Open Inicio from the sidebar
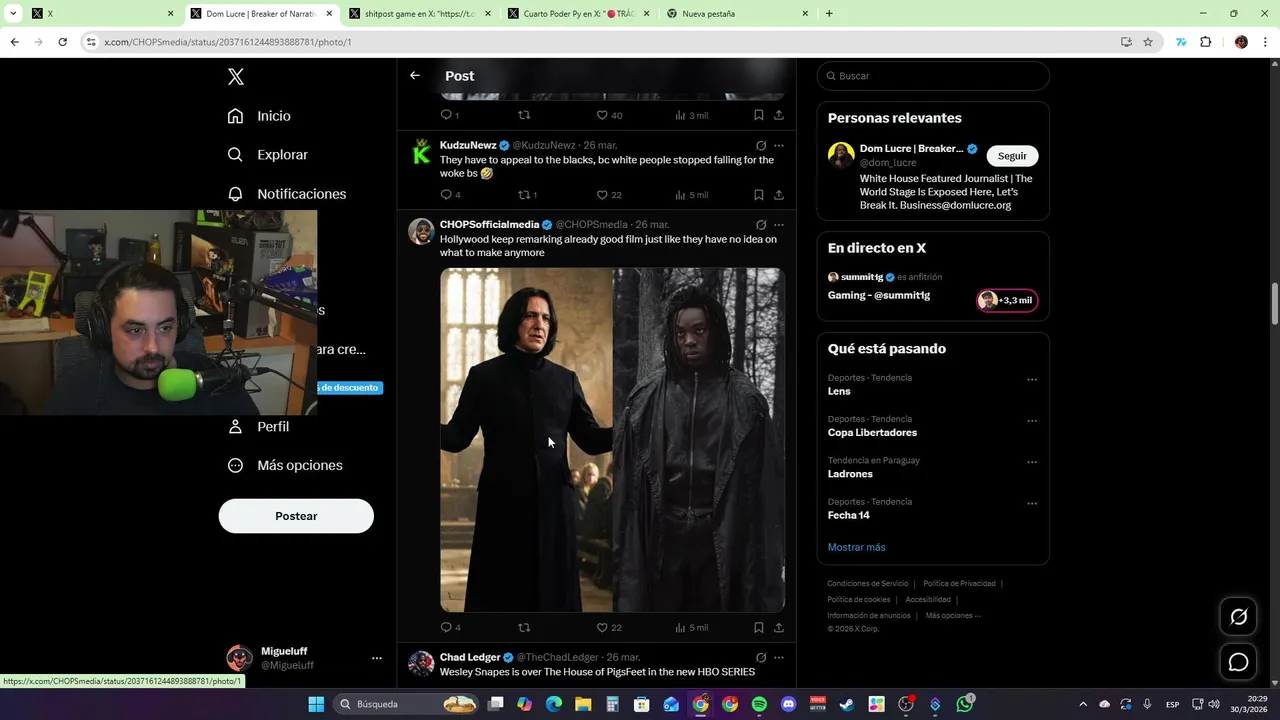This screenshot has width=1280, height=720. (x=259, y=116)
